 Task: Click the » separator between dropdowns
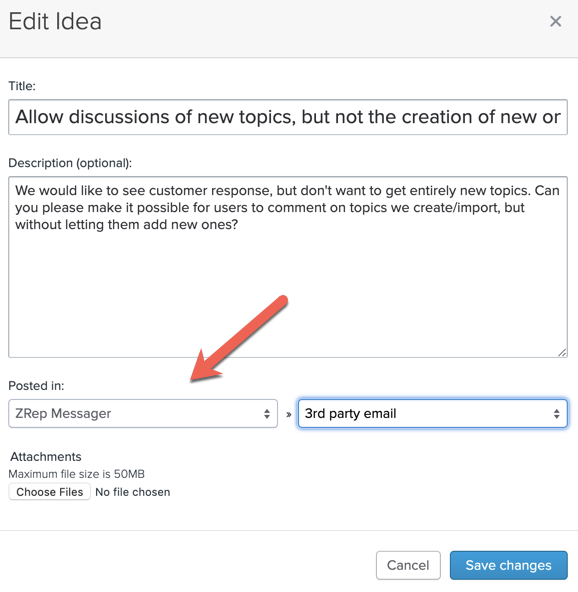tap(288, 415)
